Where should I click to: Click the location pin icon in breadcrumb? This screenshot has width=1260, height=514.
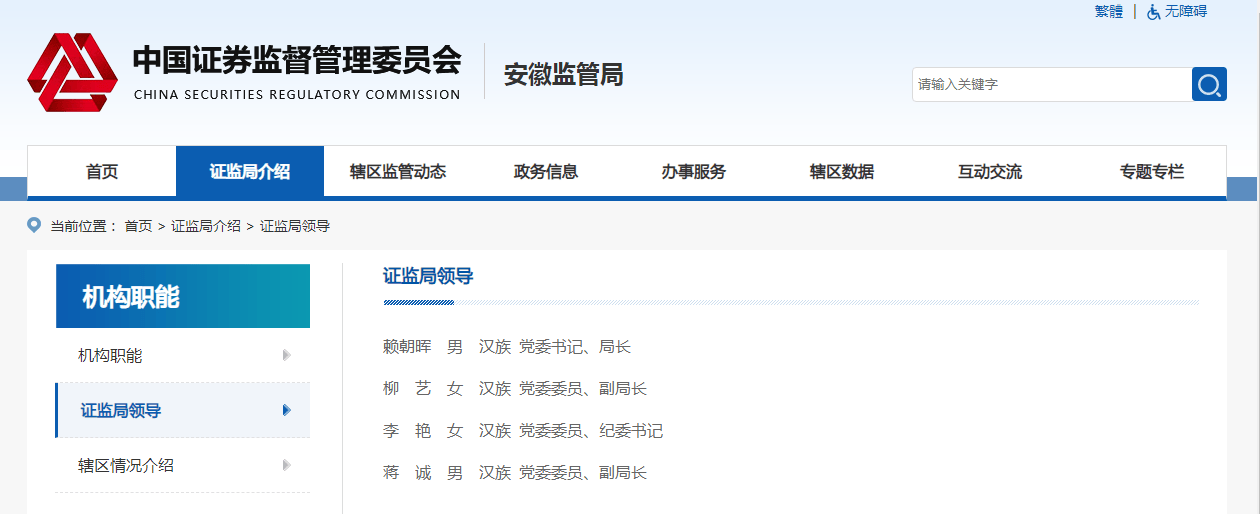click(34, 225)
